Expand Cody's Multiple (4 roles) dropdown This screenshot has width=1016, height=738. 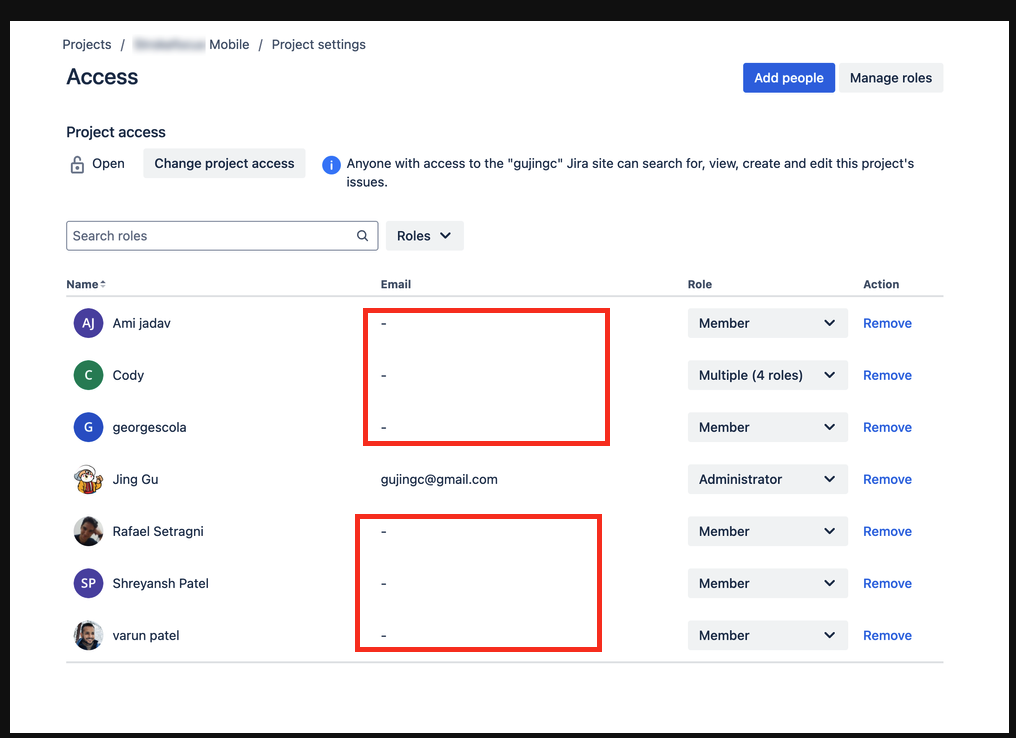tap(767, 375)
